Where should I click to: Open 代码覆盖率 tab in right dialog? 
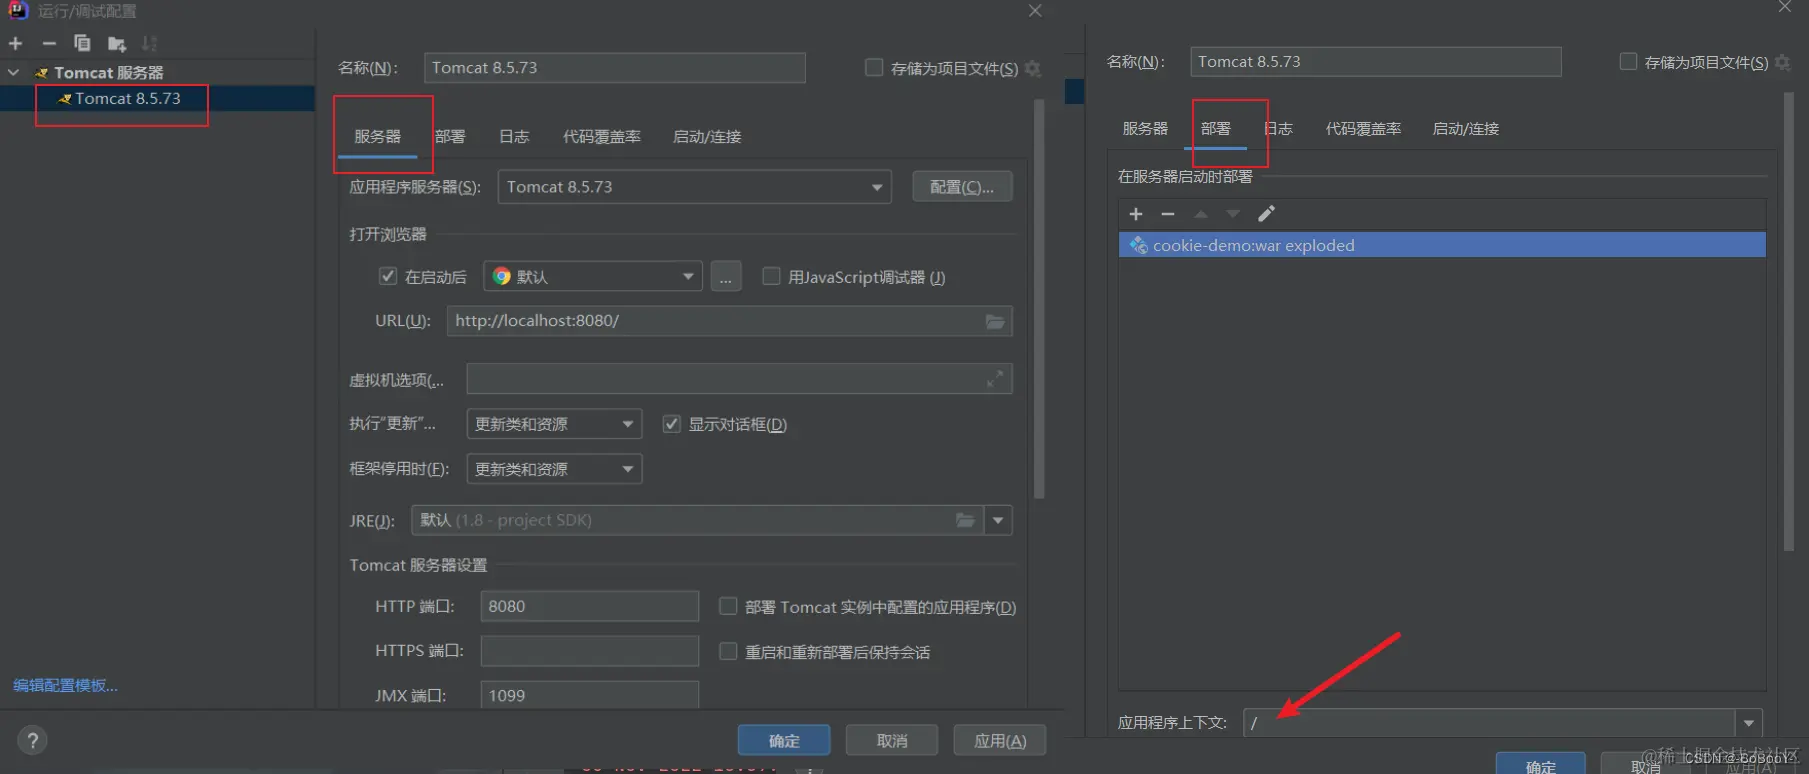point(1363,128)
